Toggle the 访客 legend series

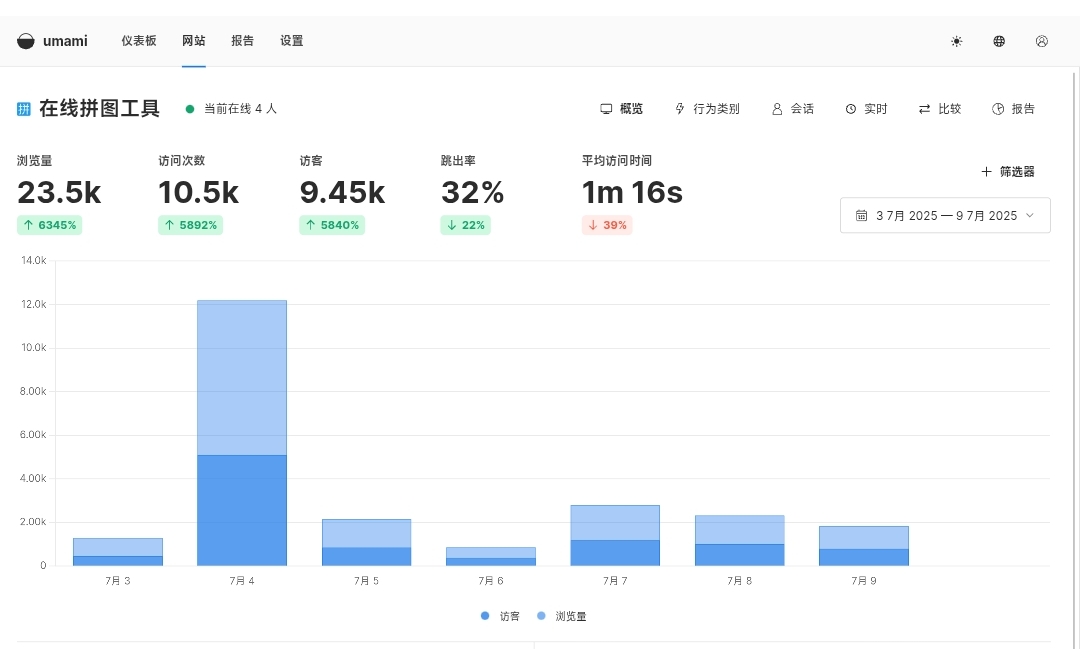click(501, 616)
